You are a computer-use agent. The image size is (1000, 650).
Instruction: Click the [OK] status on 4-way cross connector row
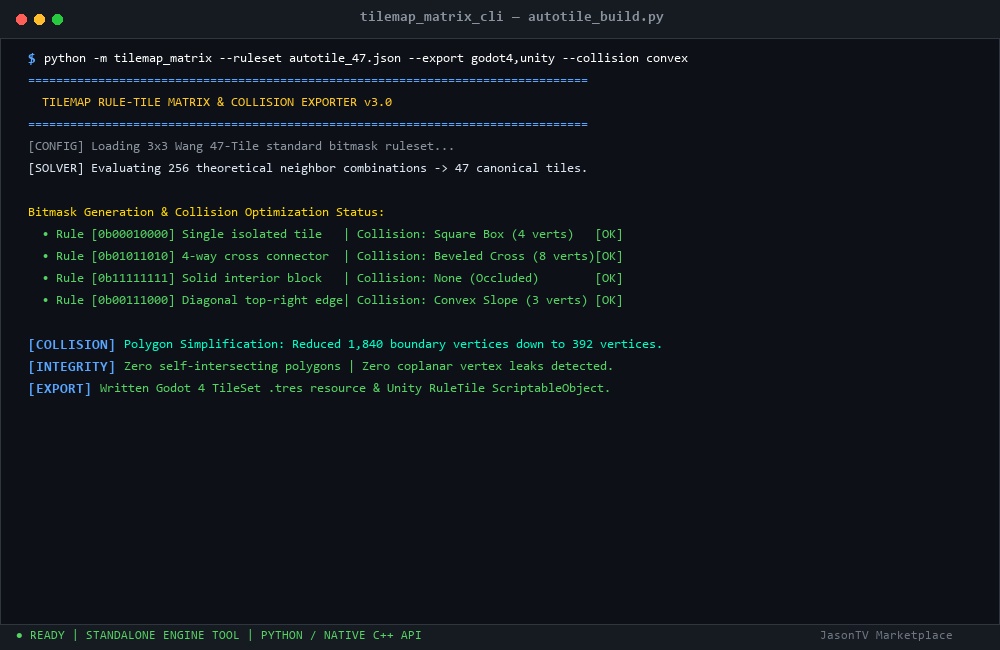click(x=608, y=256)
